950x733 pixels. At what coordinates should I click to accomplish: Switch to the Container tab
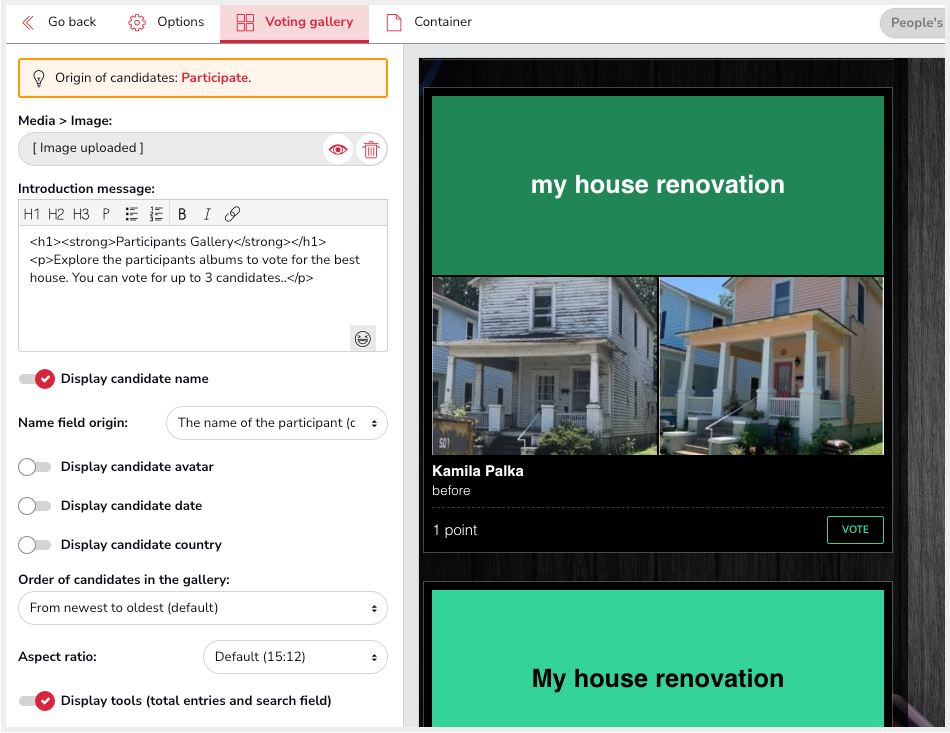tap(430, 22)
